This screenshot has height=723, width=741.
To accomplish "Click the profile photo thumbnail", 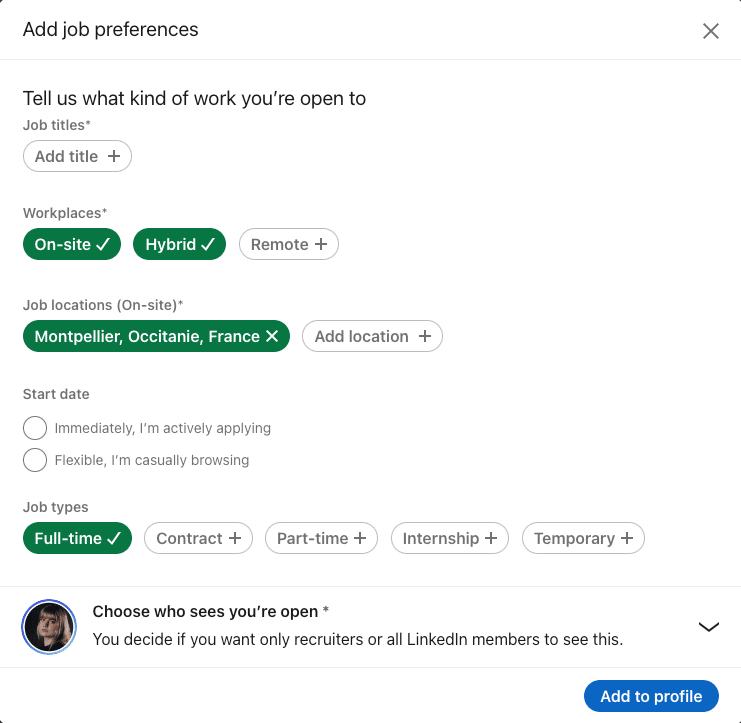I will 49,627.
